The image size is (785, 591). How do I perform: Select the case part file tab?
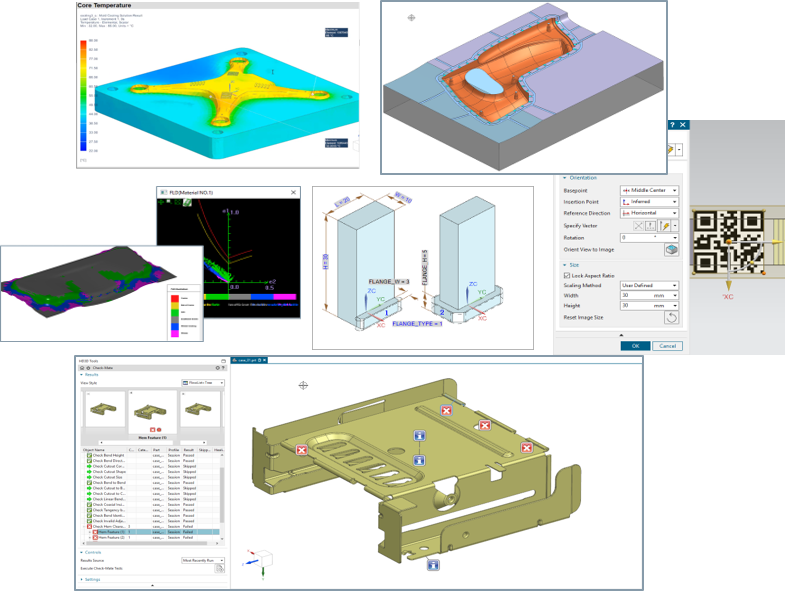250,359
